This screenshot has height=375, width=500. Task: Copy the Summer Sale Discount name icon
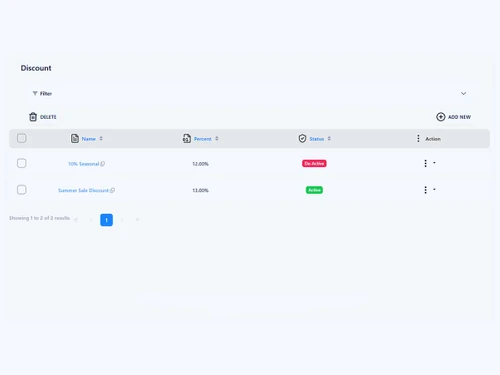pos(112,190)
